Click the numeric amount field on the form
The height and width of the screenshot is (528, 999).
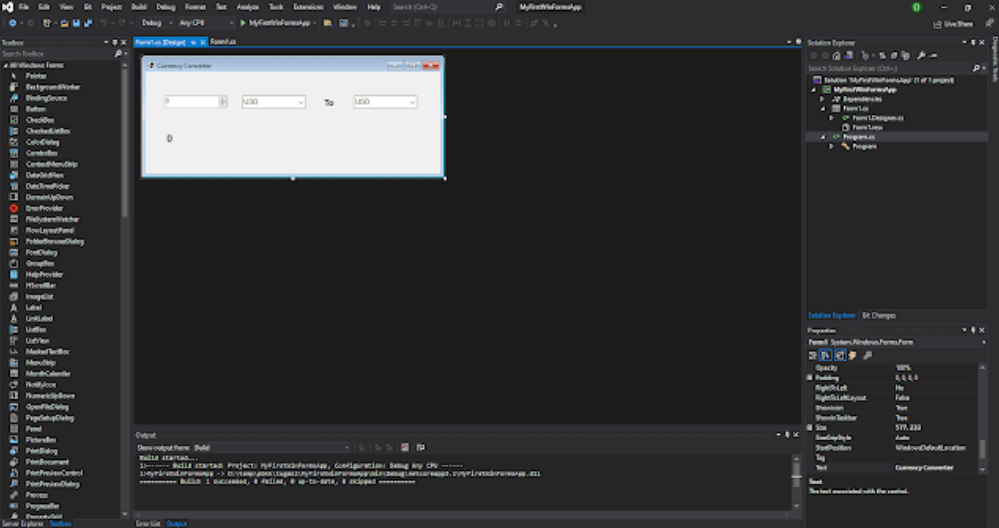pyautogui.click(x=191, y=102)
